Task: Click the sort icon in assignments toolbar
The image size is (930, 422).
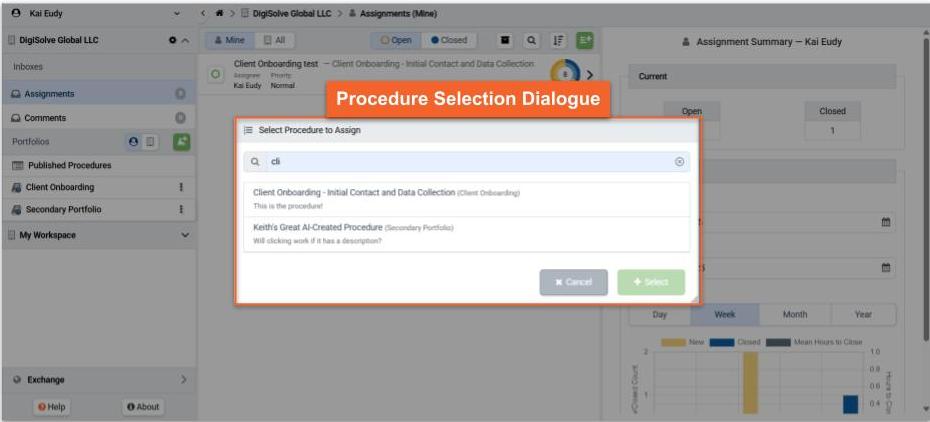Action: click(x=558, y=40)
